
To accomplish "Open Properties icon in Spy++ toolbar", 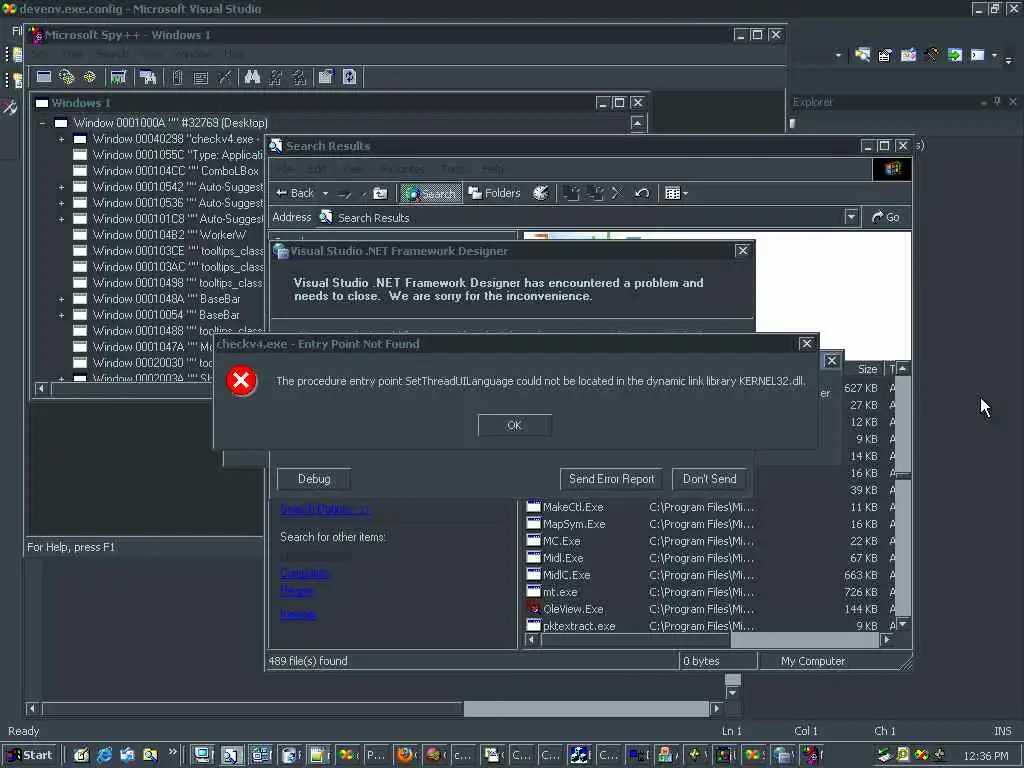I will pos(325,77).
